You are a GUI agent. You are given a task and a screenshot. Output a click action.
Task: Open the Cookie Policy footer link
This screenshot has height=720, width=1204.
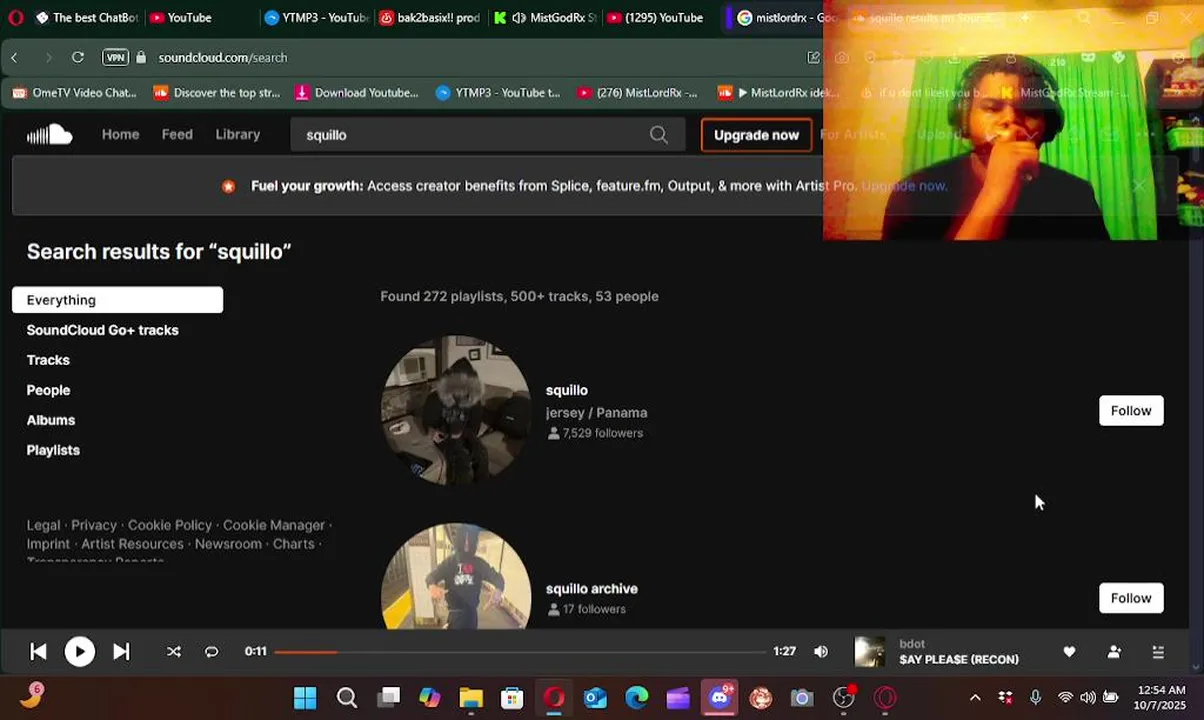(170, 525)
